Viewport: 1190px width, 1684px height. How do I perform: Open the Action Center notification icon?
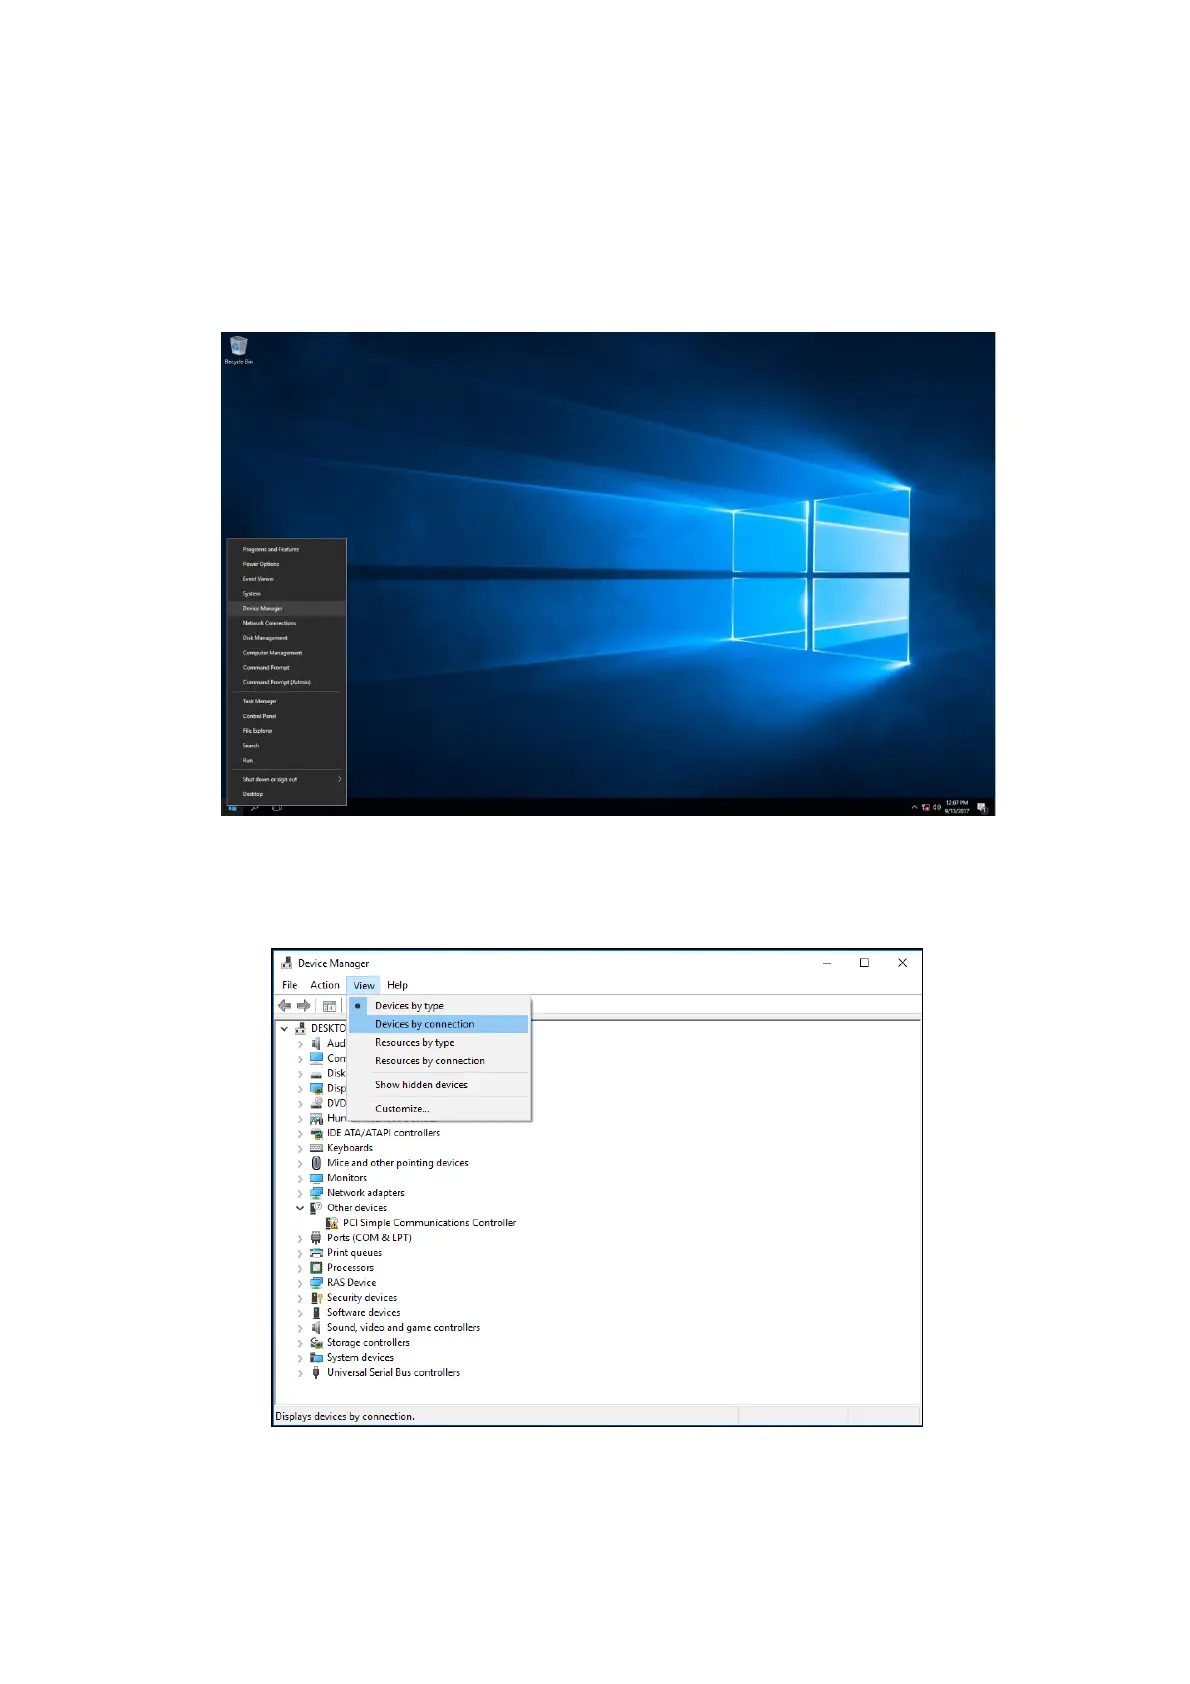(x=983, y=807)
